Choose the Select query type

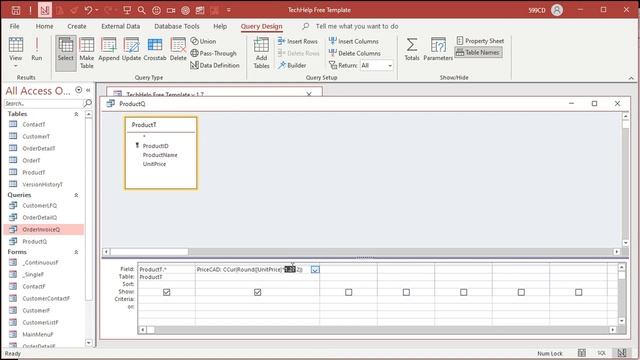[66, 53]
